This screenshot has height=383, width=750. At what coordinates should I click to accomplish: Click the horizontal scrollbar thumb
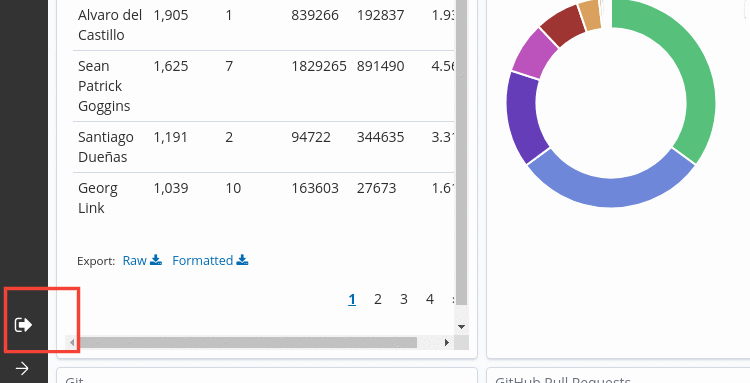click(x=247, y=342)
